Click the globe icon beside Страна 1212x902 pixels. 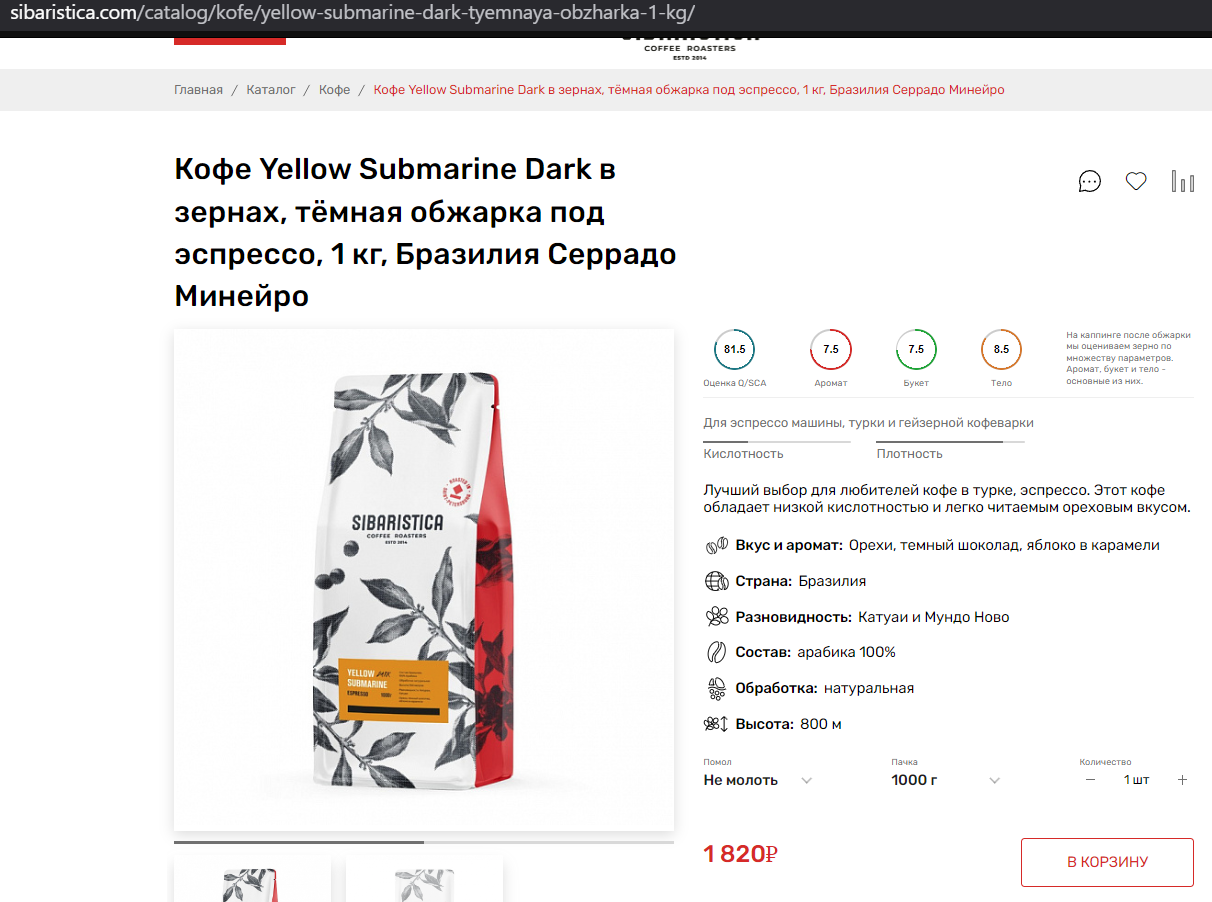click(x=716, y=581)
